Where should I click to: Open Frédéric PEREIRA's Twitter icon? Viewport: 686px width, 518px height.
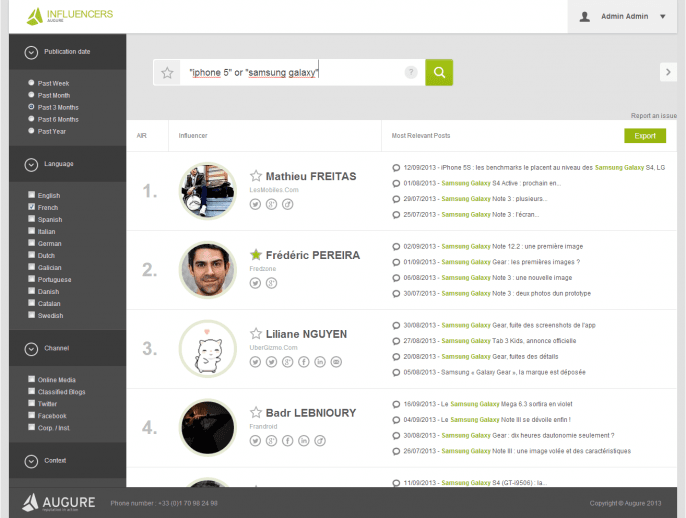[256, 283]
